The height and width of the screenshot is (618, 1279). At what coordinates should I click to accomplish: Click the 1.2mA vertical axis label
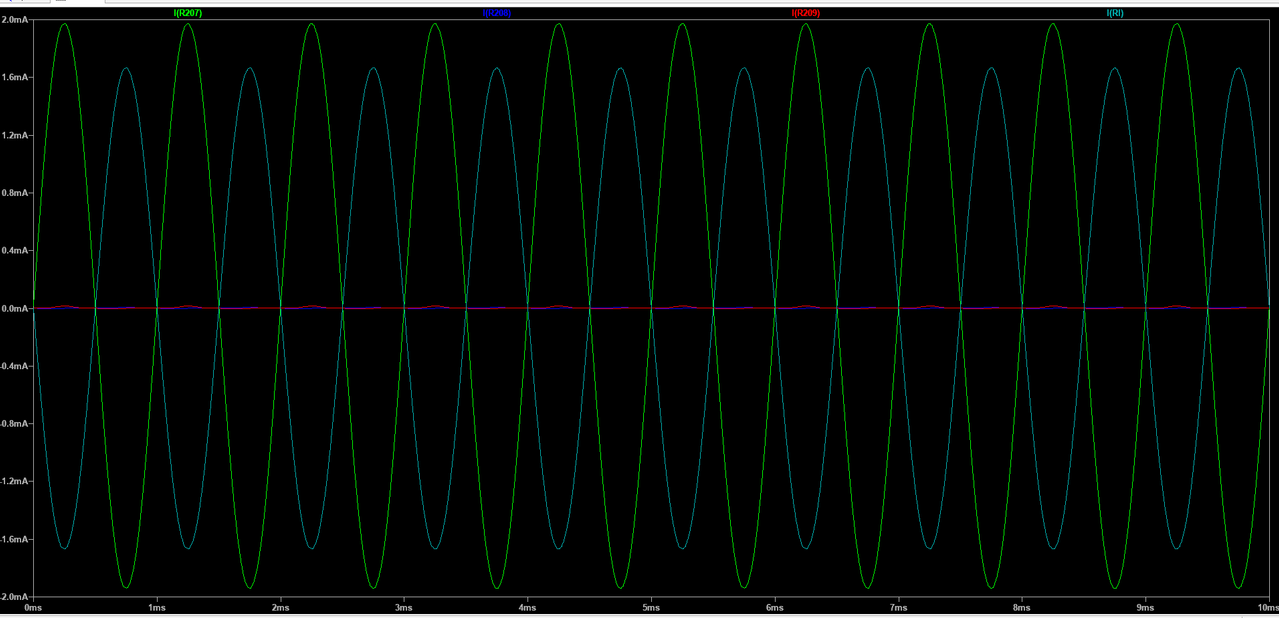(x=15, y=135)
